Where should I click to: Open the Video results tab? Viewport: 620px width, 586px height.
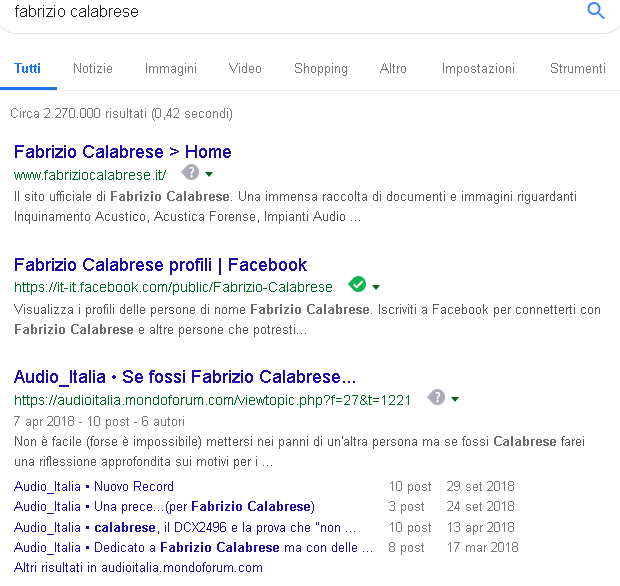(x=245, y=68)
